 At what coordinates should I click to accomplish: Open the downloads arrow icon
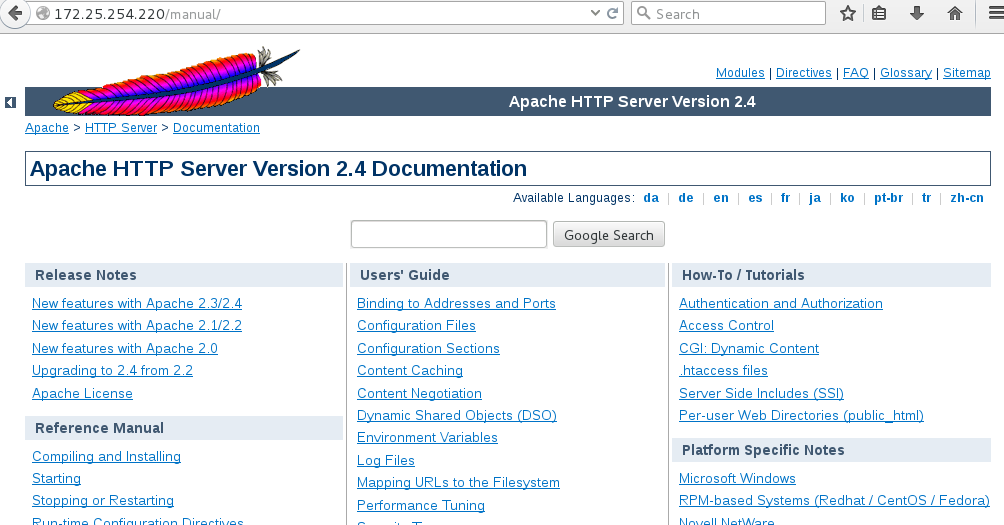[x=917, y=13]
